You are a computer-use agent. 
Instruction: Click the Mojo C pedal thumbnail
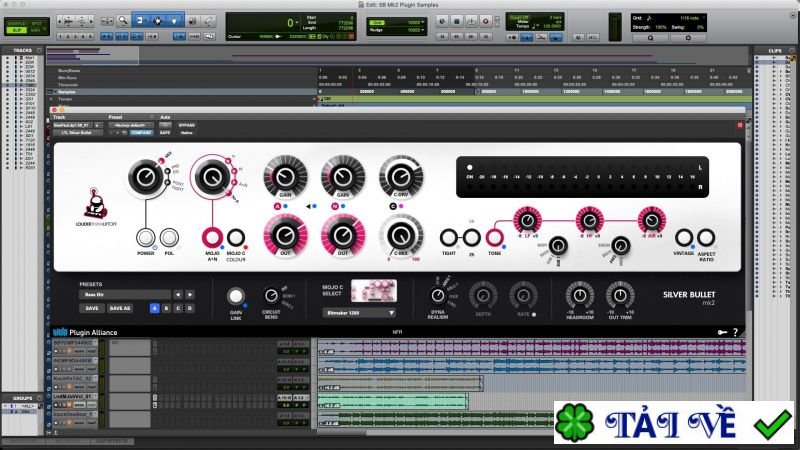[362, 290]
